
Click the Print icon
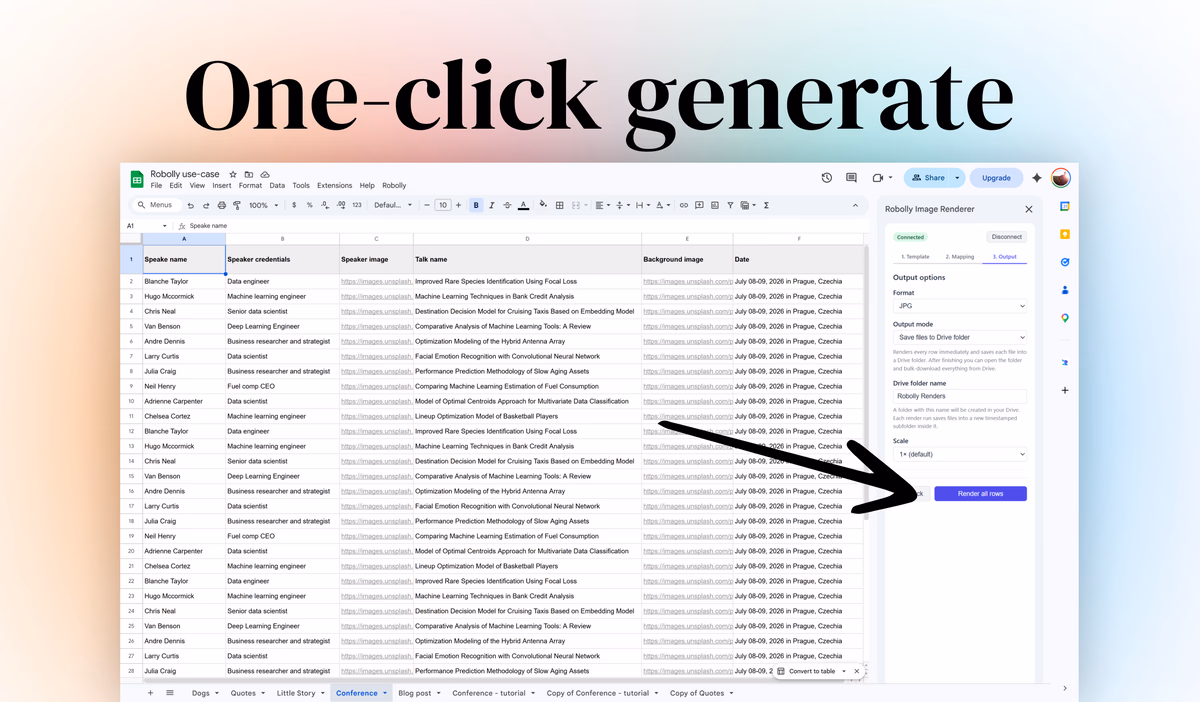[x=221, y=205]
